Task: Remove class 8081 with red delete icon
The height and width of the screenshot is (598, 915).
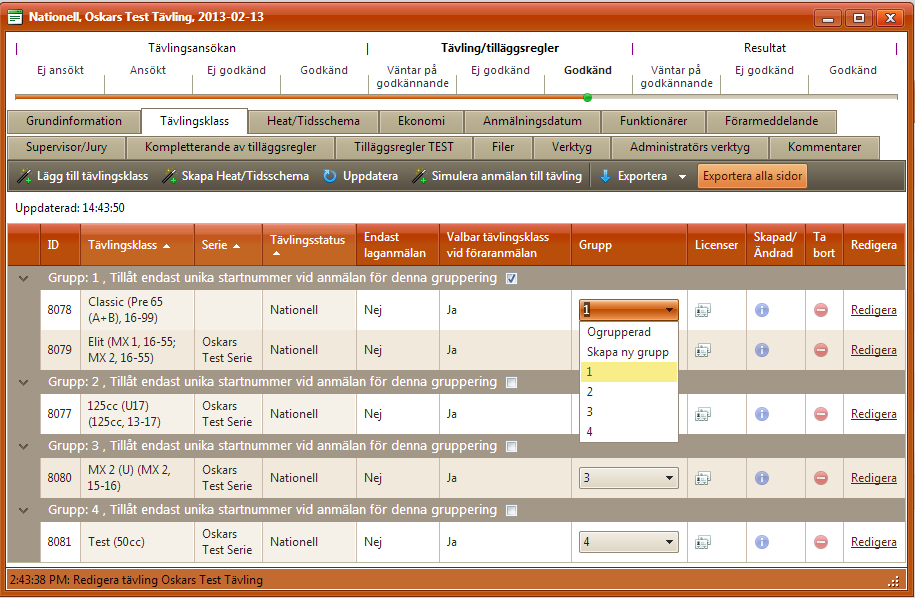Action: coord(821,543)
